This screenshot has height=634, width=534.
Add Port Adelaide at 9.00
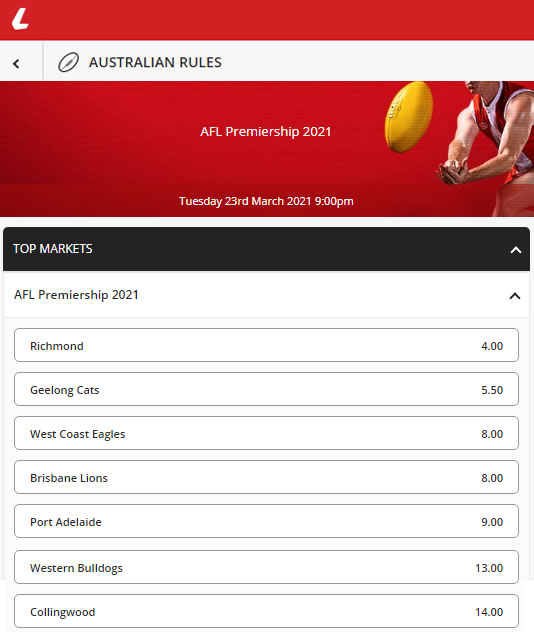[266, 521]
